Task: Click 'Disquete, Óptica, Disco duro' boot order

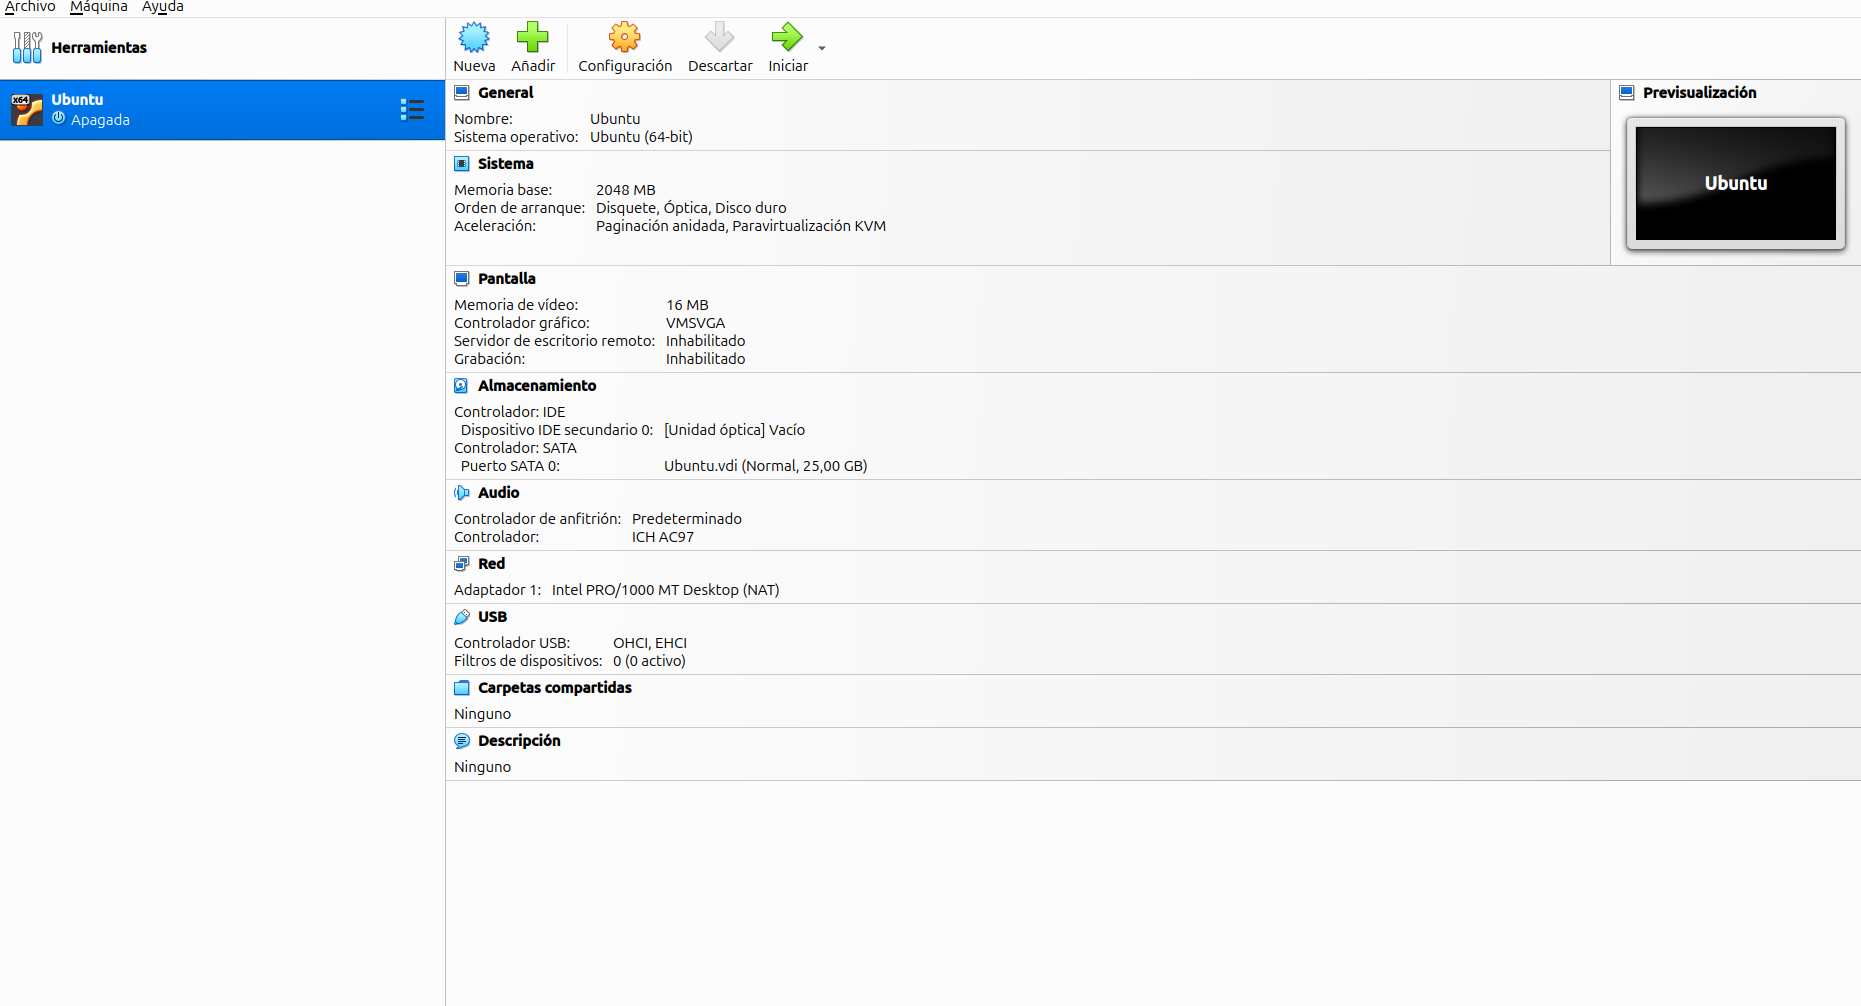Action: click(x=691, y=208)
